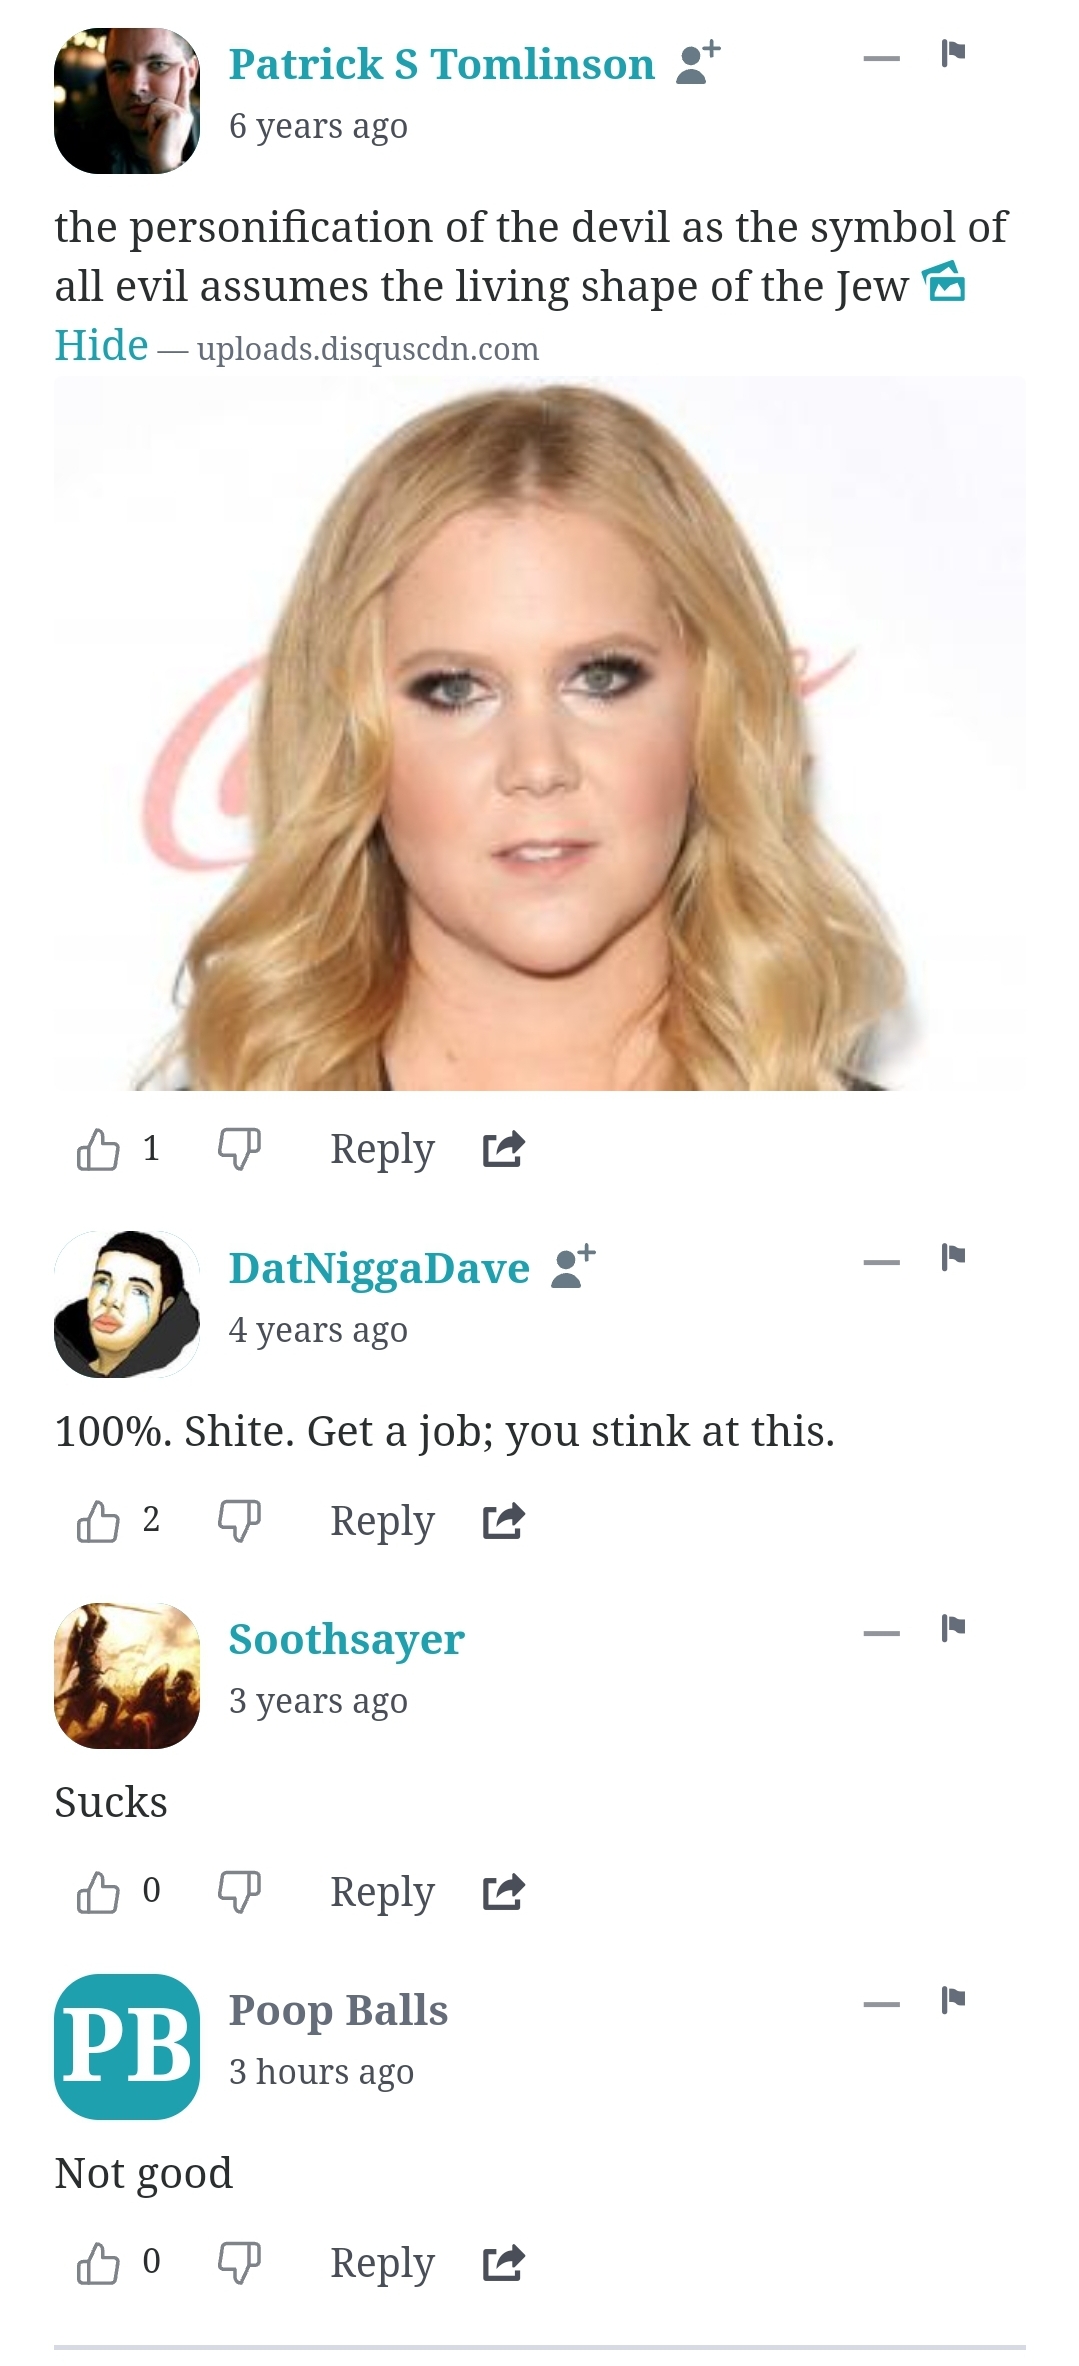The image size is (1079, 2366).
Task: Share Patrick S Tomlinson's comment
Action: tap(503, 1149)
